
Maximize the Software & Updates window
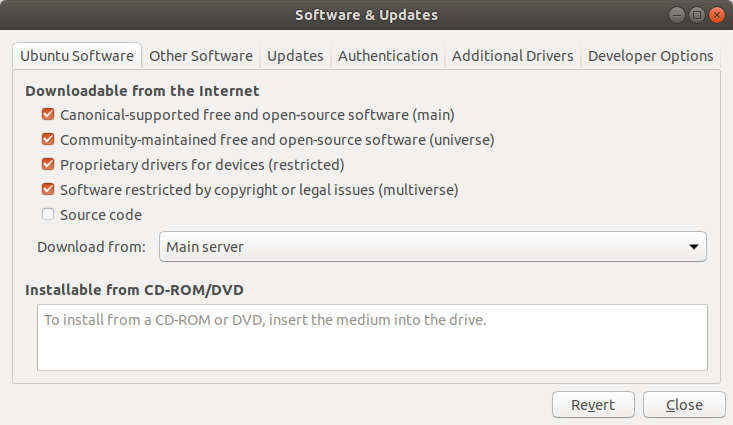coord(697,15)
